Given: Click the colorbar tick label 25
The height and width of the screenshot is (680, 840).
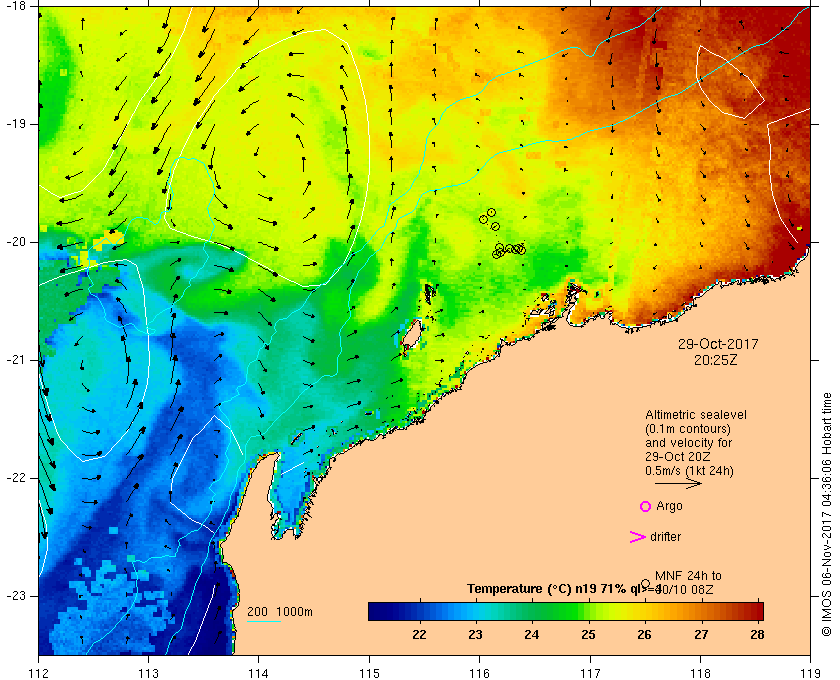Looking at the screenshot, I should click(589, 635).
